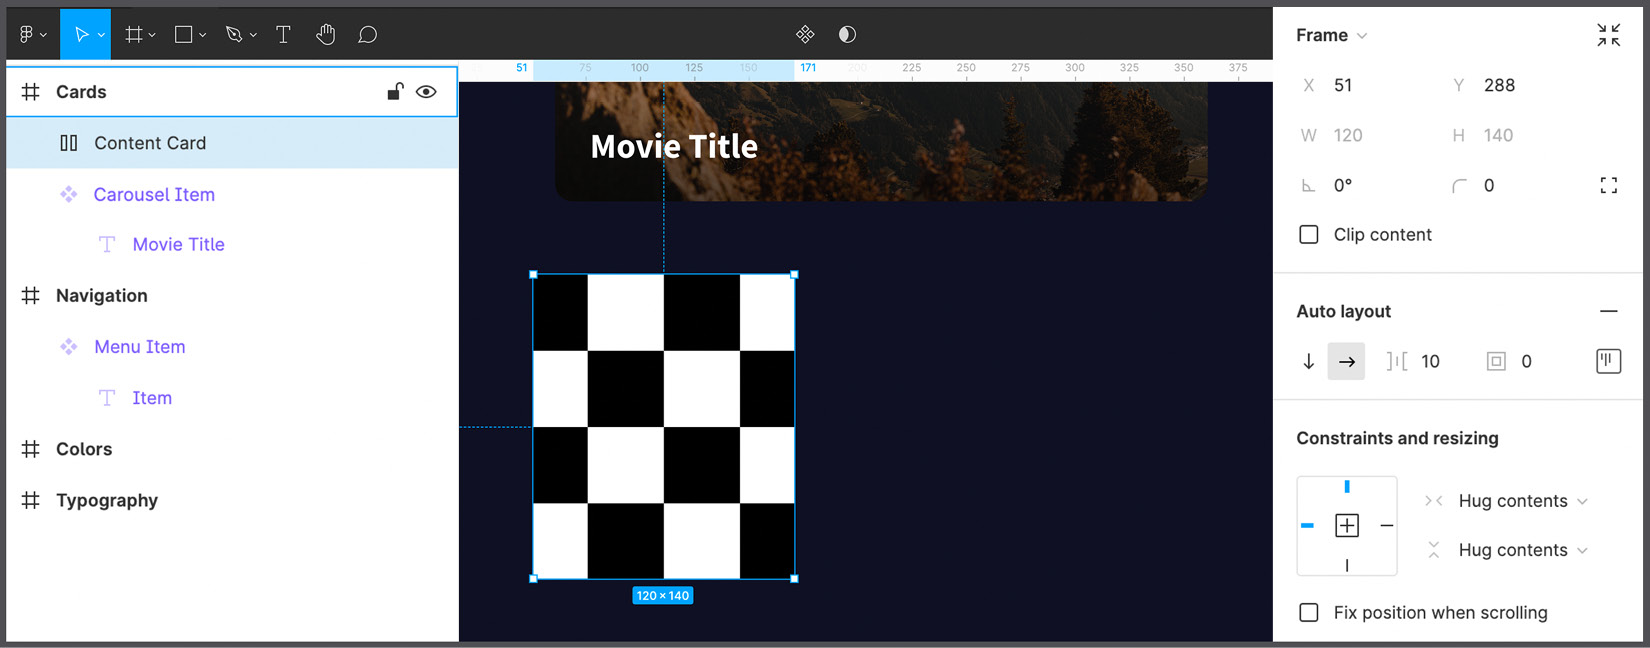Screen dimensions: 1650x648
Task: Click the contrast mask icon in toolbar
Action: point(847,34)
